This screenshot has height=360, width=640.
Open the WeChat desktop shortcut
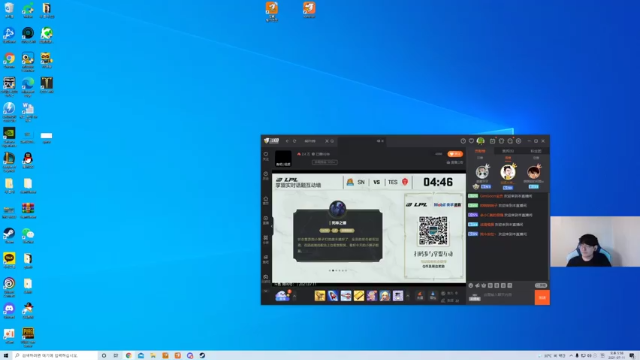pyautogui.click(x=28, y=236)
